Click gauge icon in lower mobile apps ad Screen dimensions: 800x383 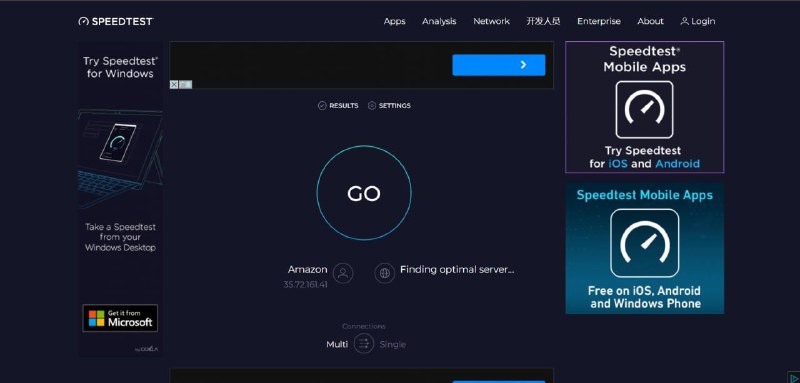tap(645, 243)
